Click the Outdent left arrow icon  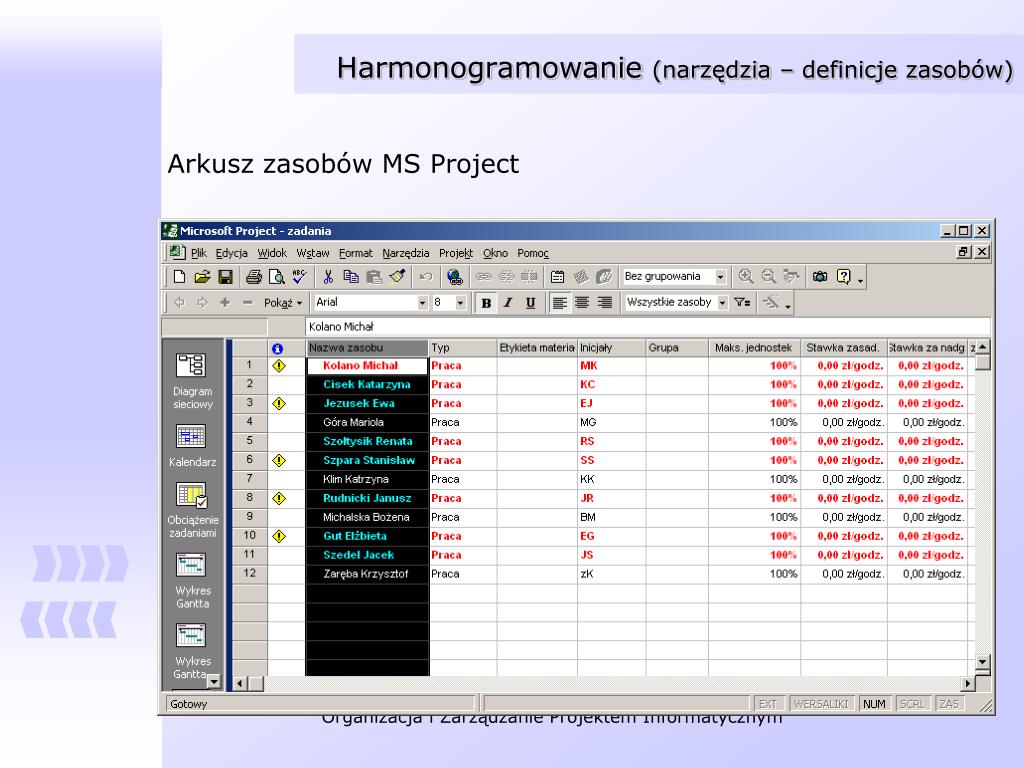coord(180,302)
